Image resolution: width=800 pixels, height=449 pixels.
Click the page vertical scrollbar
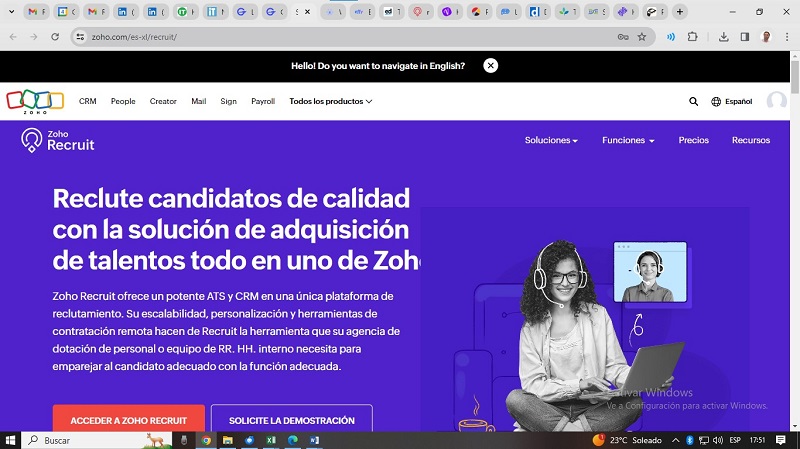pyautogui.click(x=795, y=77)
